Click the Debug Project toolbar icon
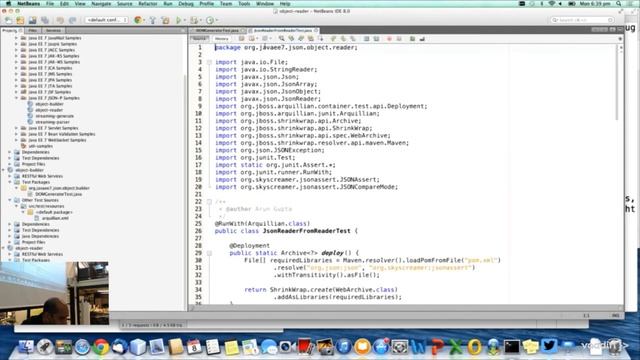Screen dimensions: 640x360 click(x=194, y=20)
